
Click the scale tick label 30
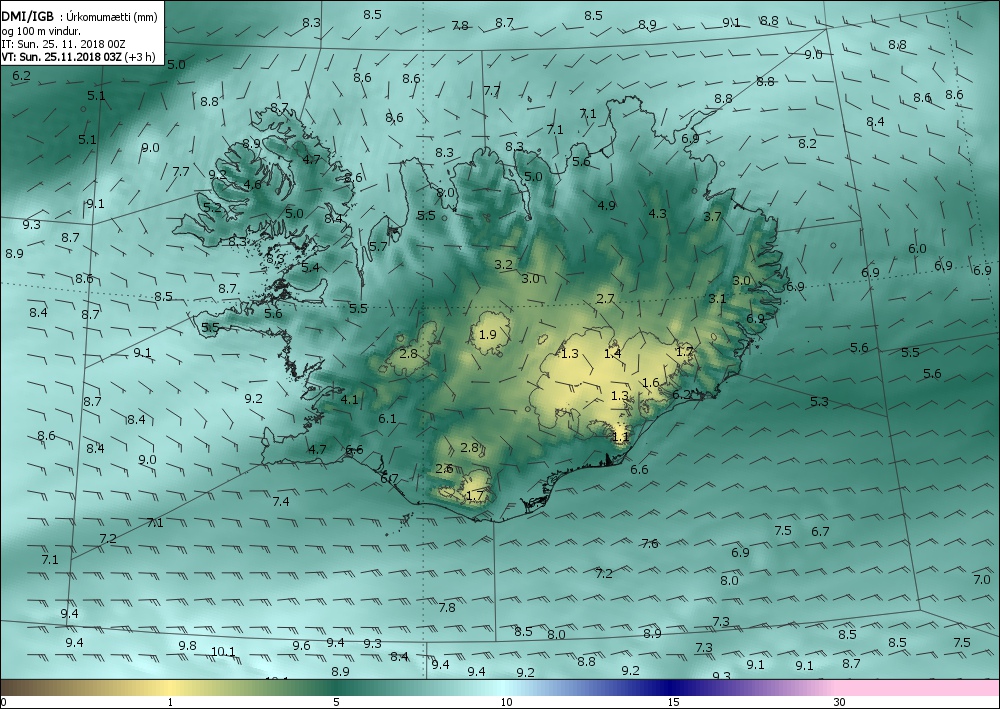click(x=840, y=703)
